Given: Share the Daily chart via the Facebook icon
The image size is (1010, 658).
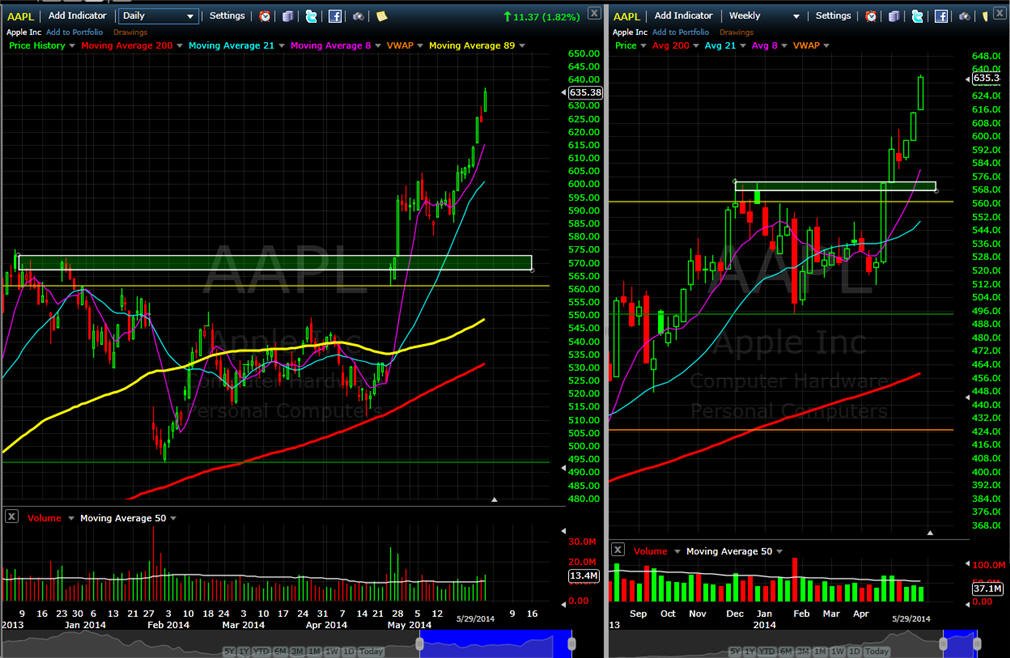Looking at the screenshot, I should 335,16.
